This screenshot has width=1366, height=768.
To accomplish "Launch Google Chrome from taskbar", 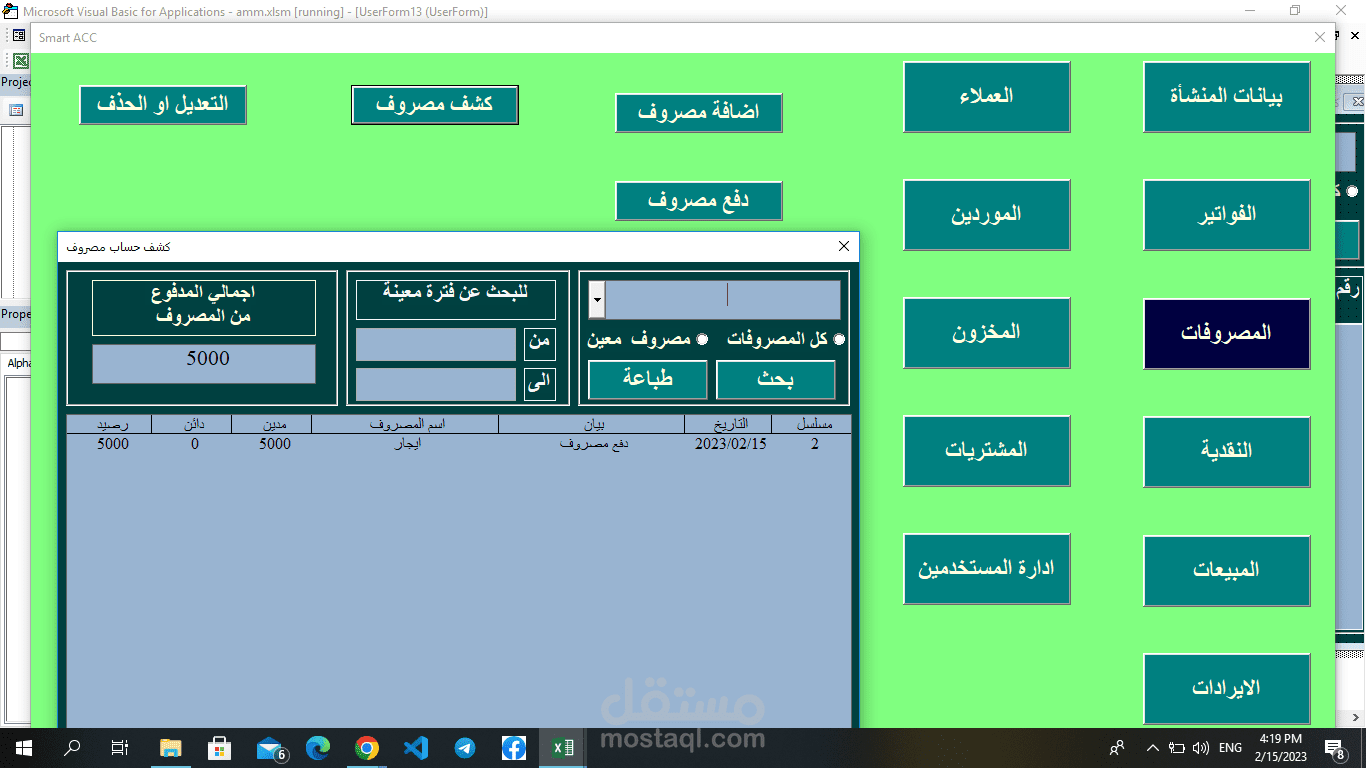I will tap(367, 748).
